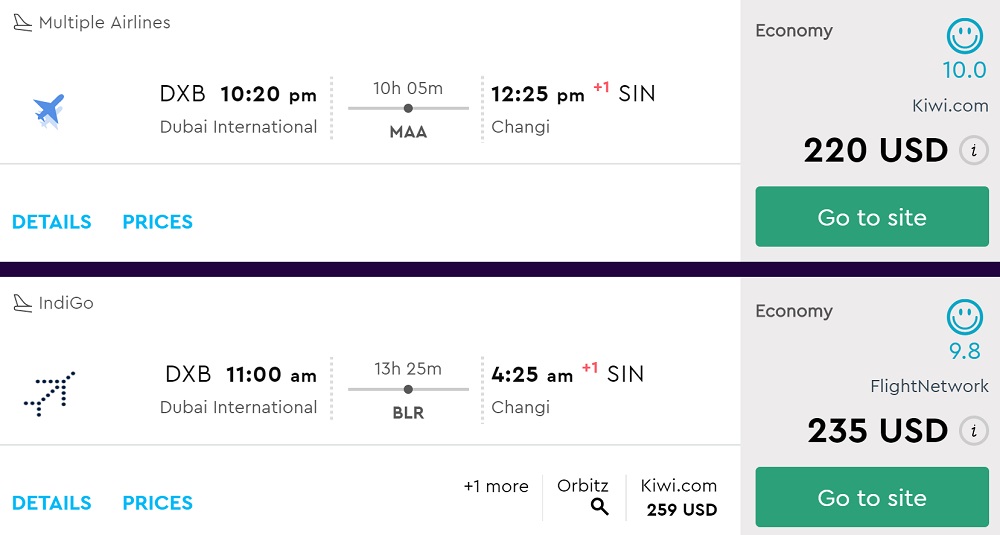Click the Multiple Airlines plane logo
This screenshot has width=1000, height=535.
pyautogui.click(x=48, y=110)
